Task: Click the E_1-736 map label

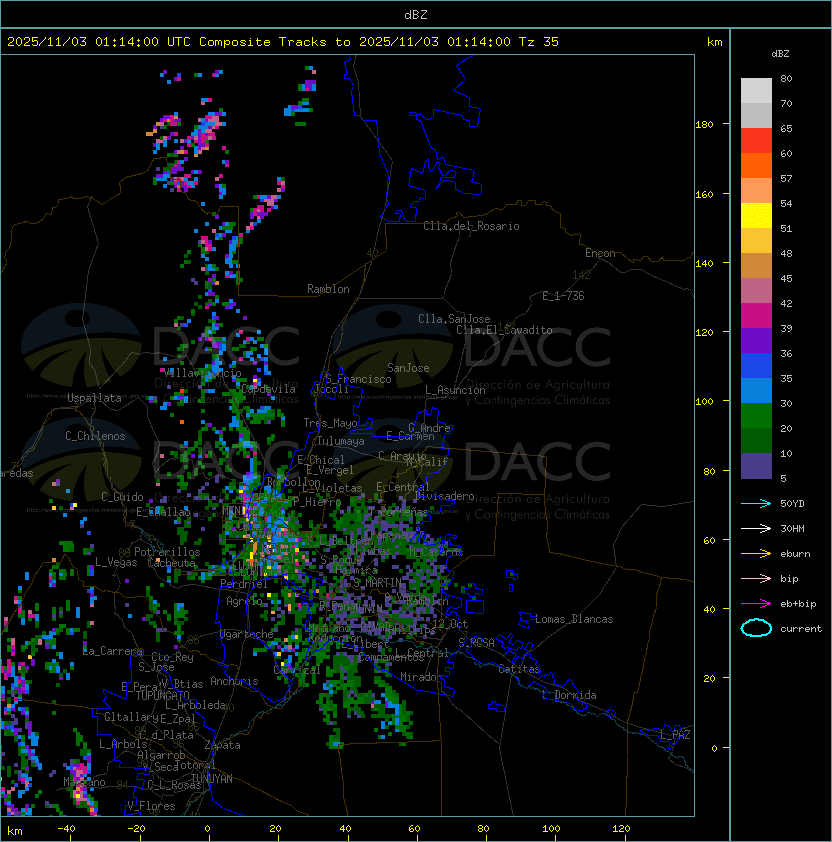Action: coord(563,296)
